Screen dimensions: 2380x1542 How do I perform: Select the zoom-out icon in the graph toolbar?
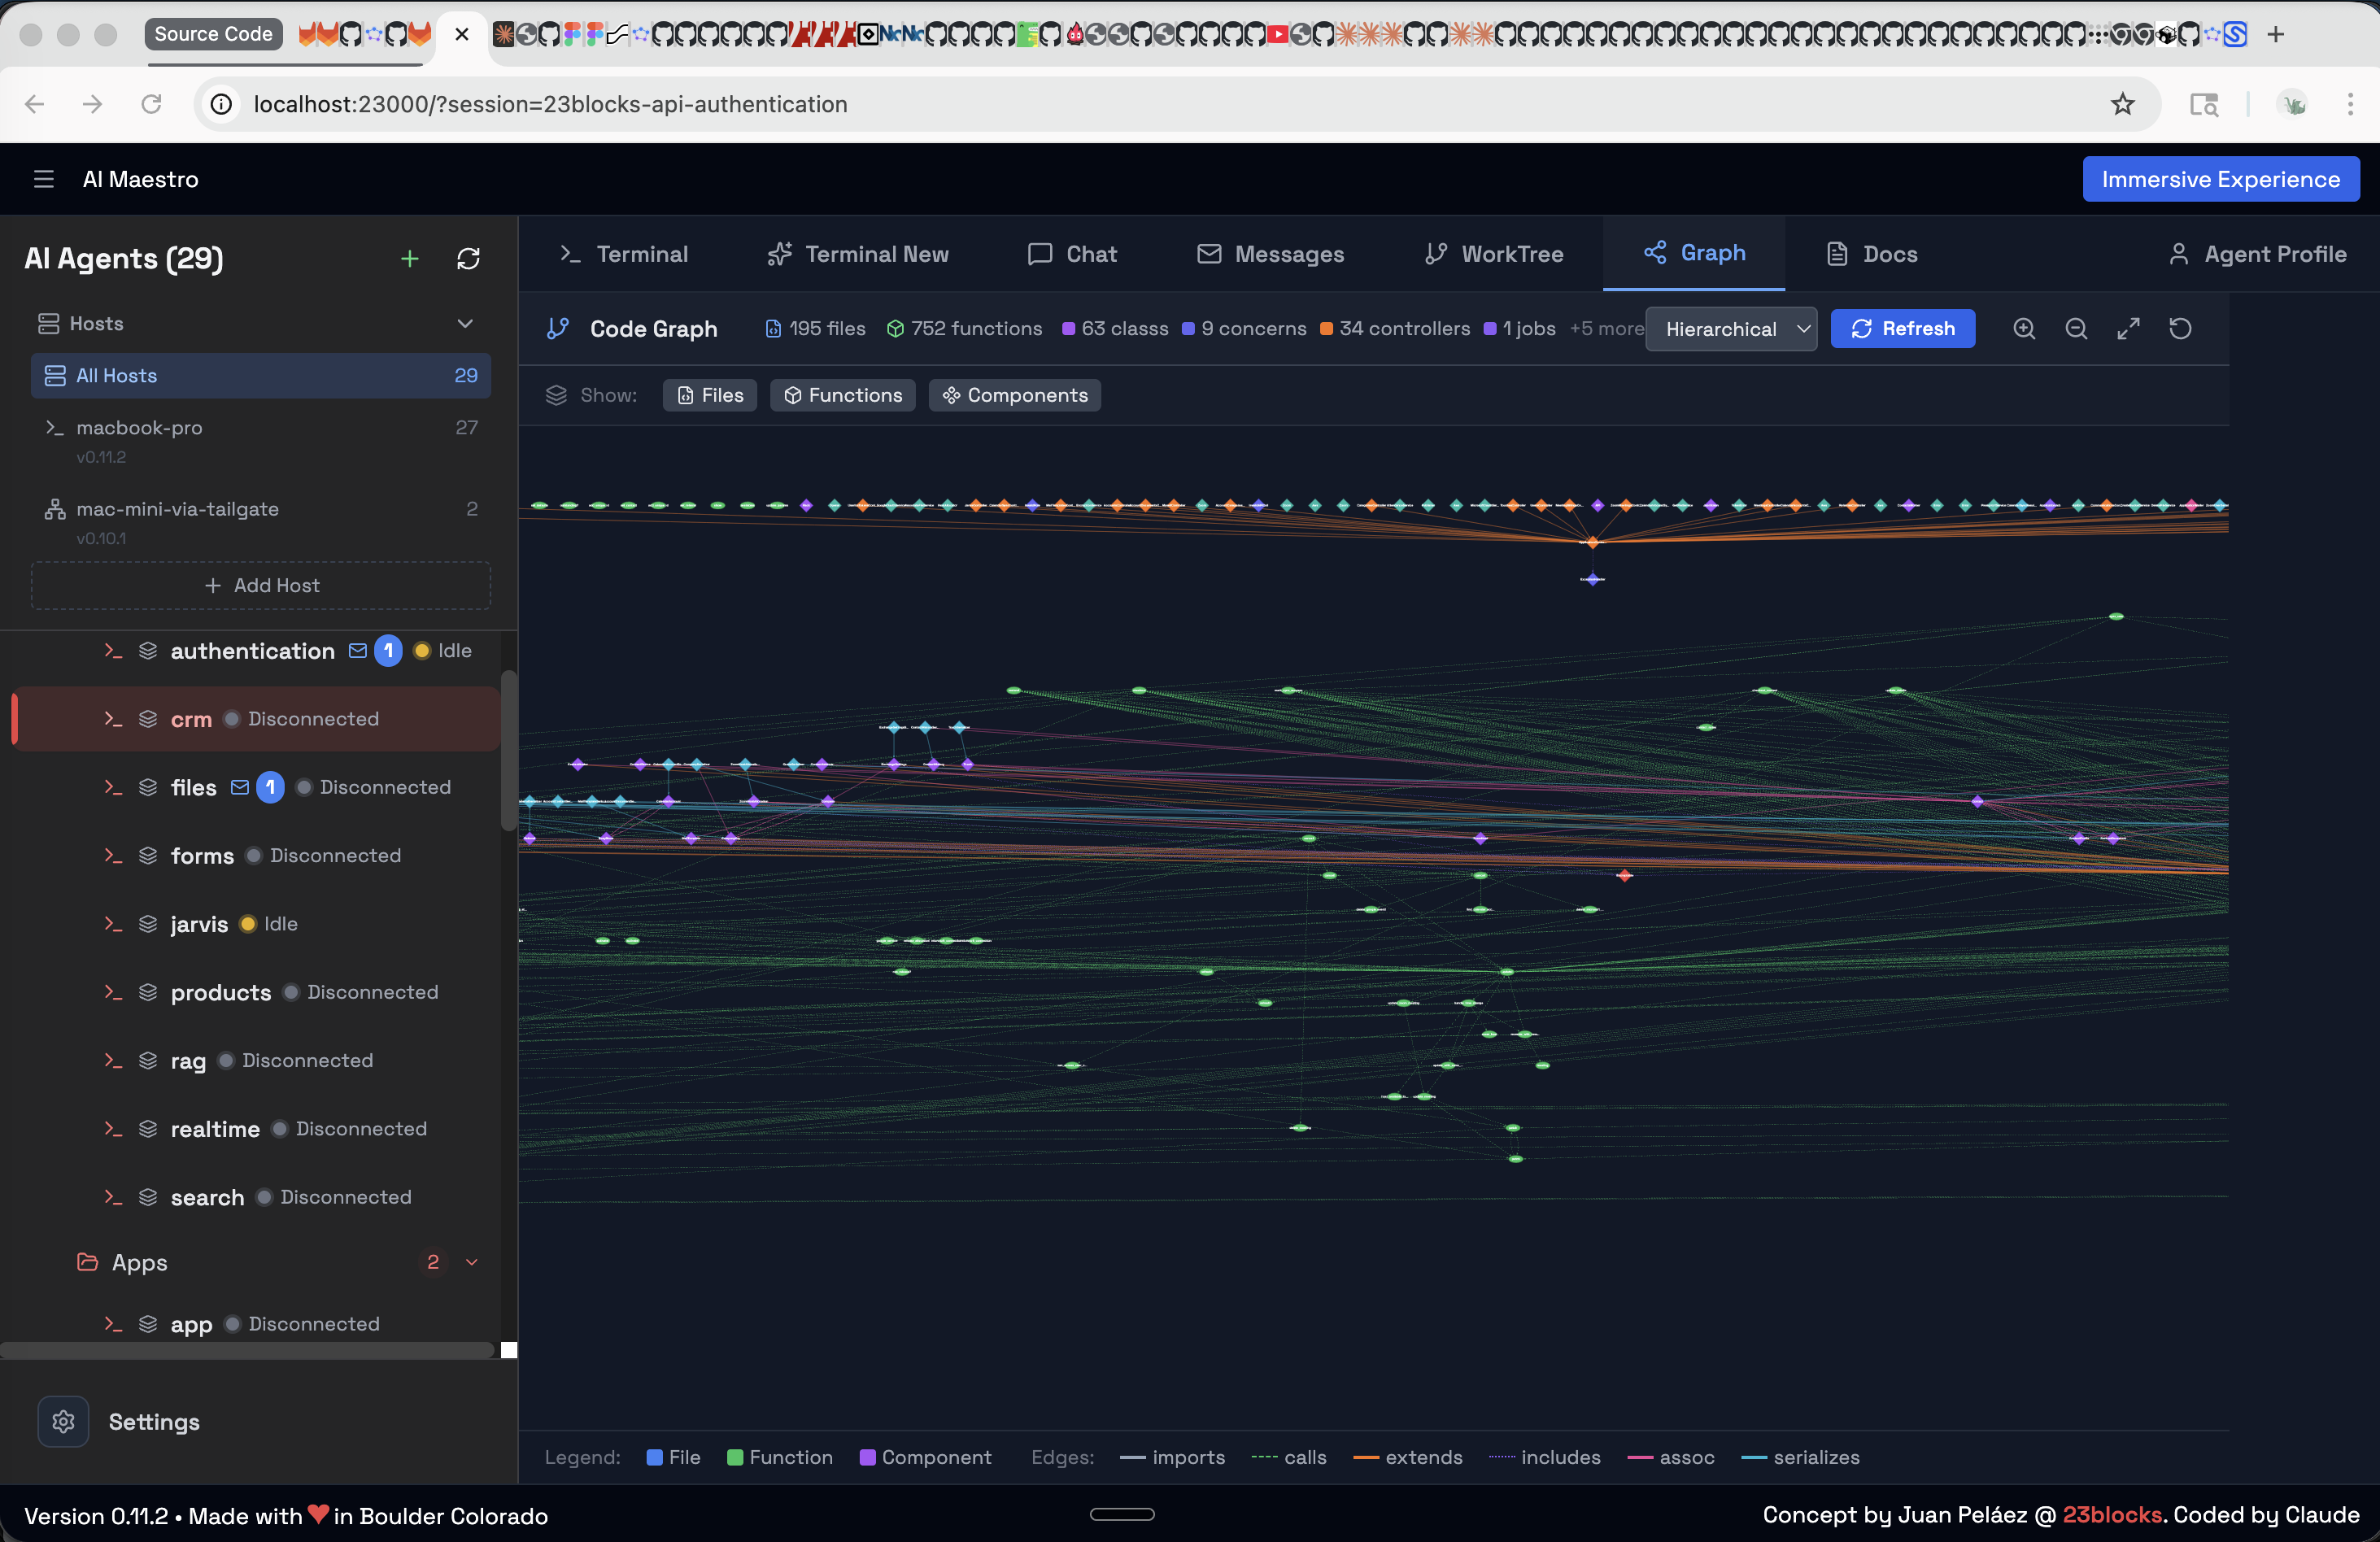pos(2077,328)
